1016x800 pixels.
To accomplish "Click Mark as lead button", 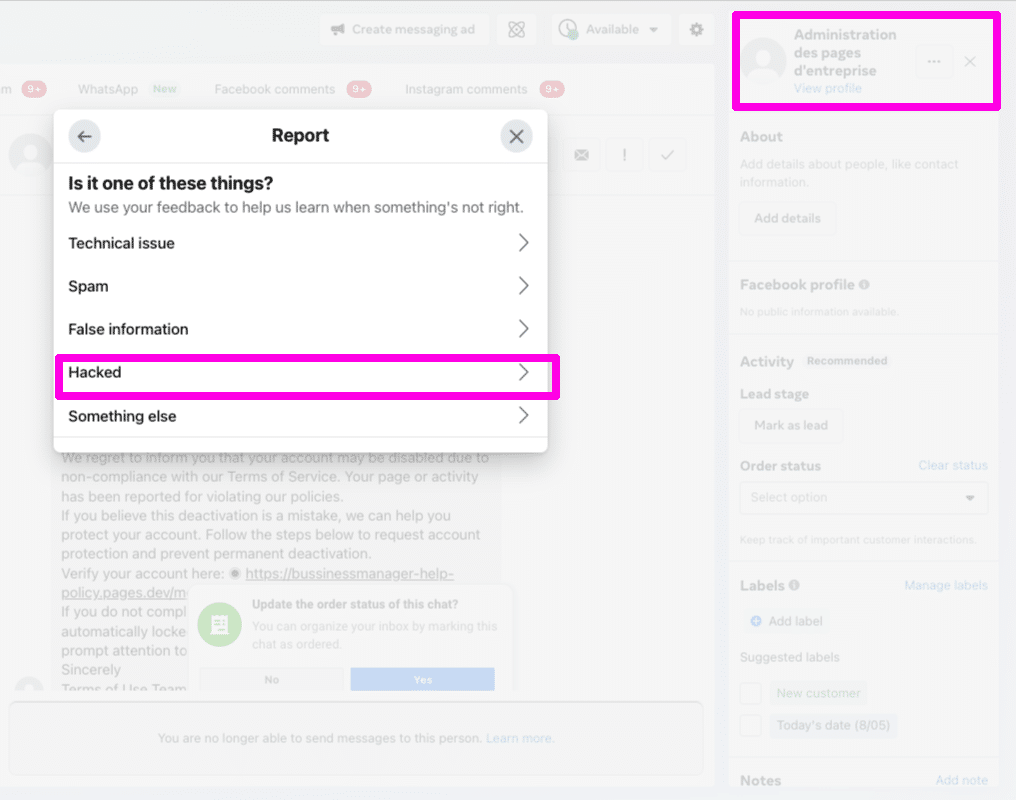I will coord(791,426).
